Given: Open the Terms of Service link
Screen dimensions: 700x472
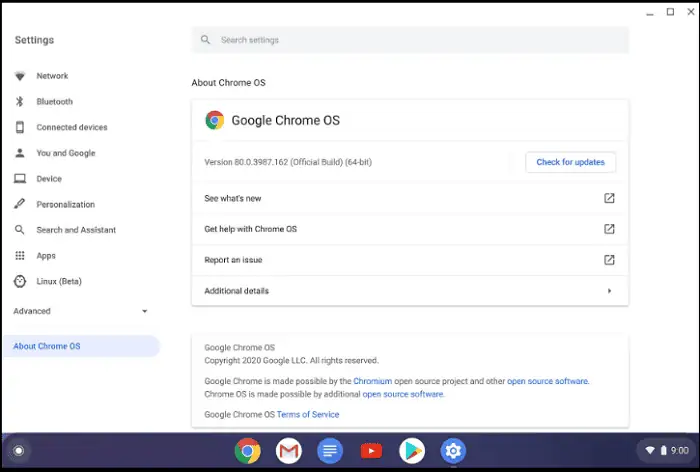Looking at the screenshot, I should point(308,414).
